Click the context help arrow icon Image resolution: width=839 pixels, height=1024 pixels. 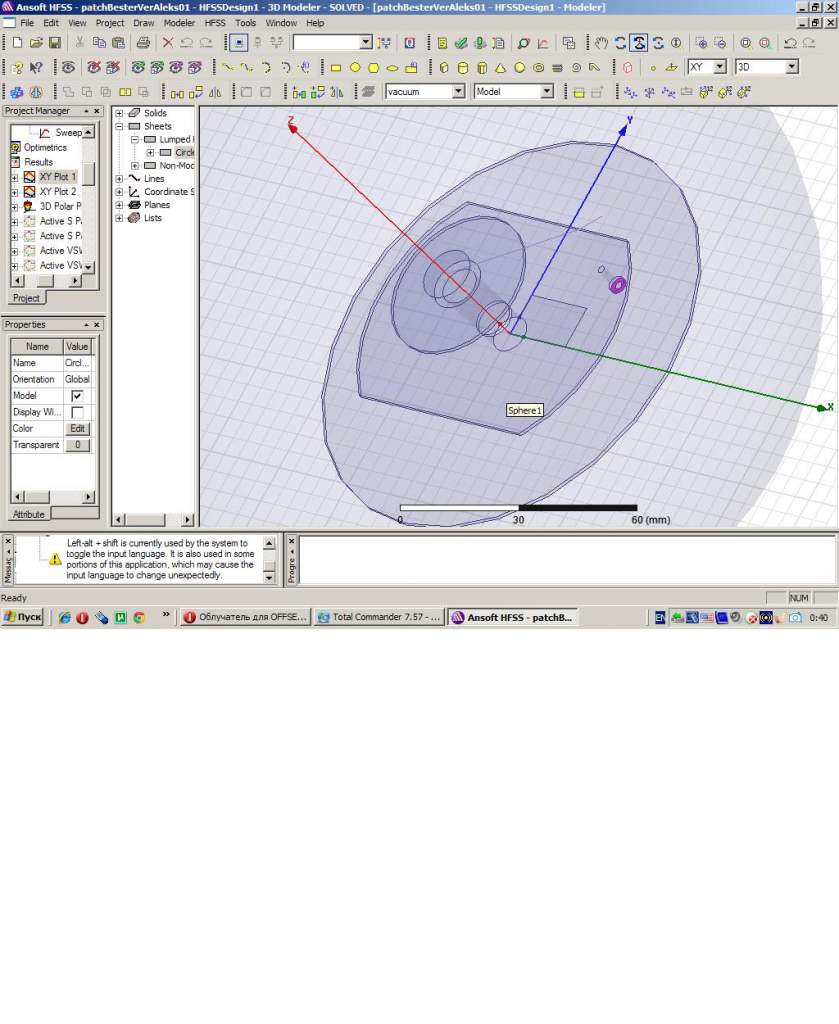(37, 67)
